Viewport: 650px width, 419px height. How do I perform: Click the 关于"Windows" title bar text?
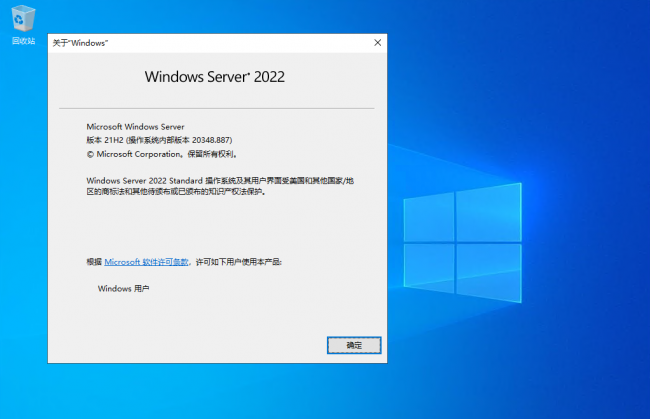pos(80,43)
